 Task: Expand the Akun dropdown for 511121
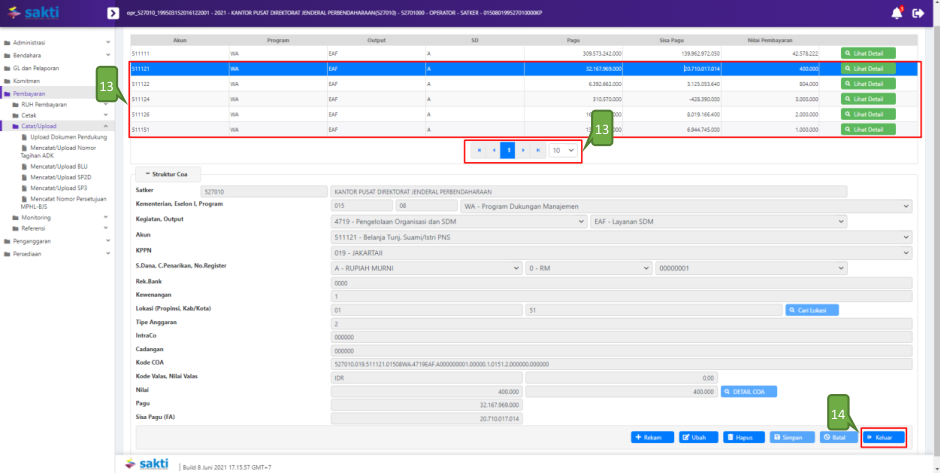coord(620,237)
